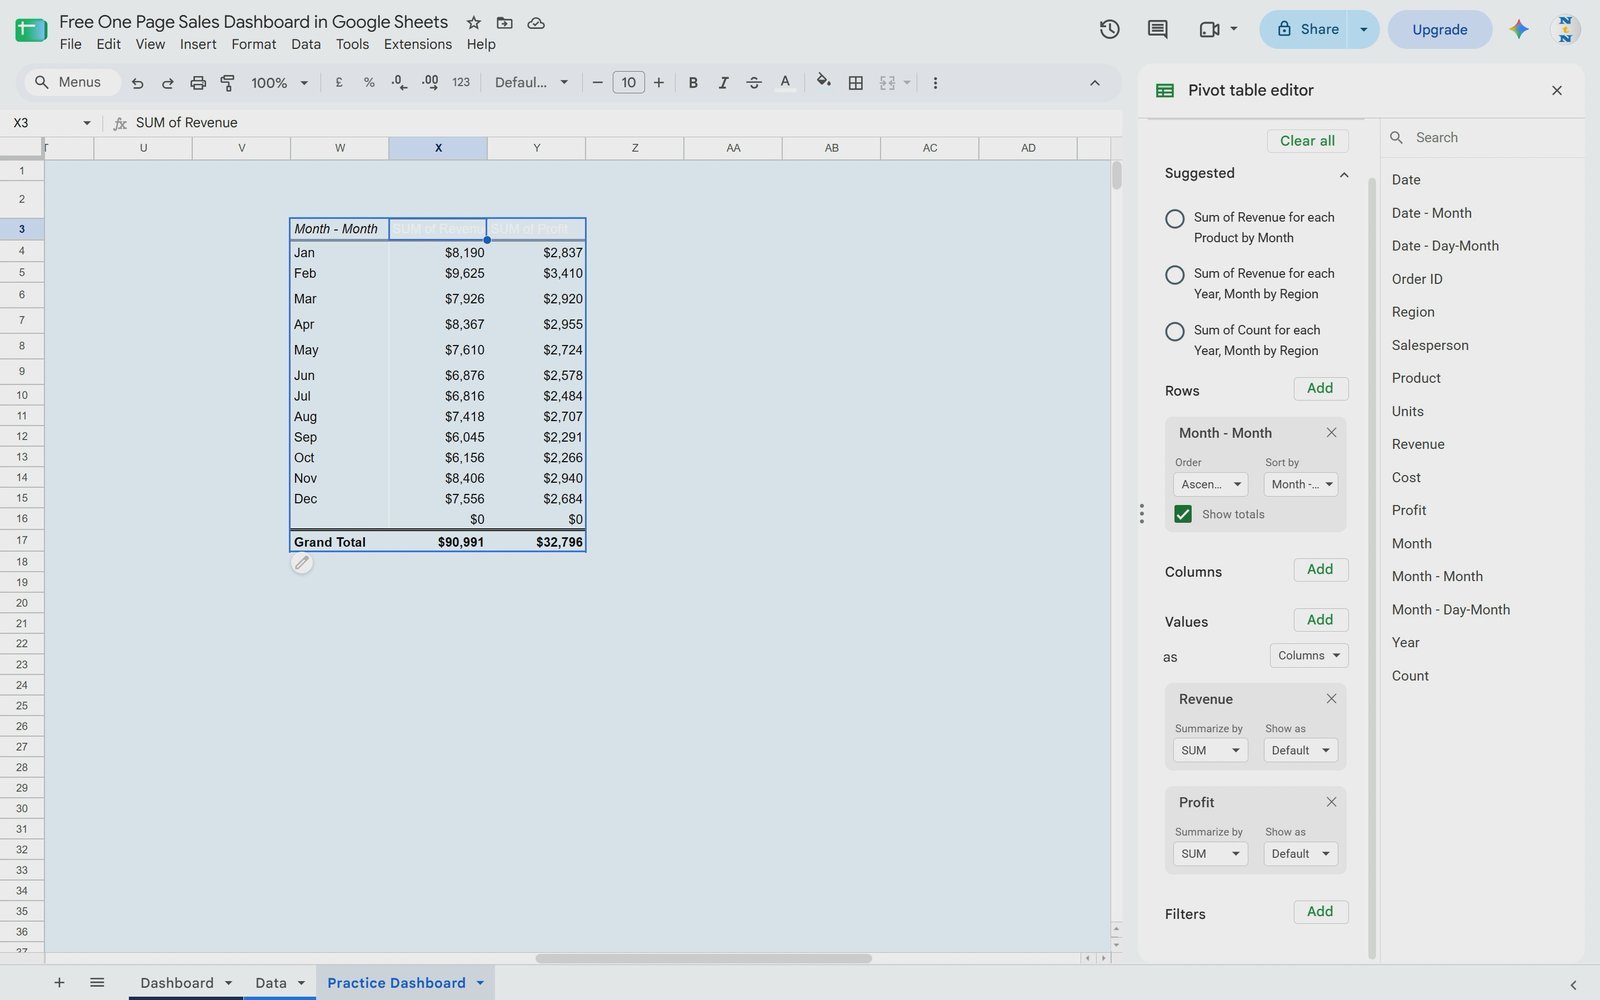Open the Extensions menu
1600x1000 pixels.
point(418,44)
